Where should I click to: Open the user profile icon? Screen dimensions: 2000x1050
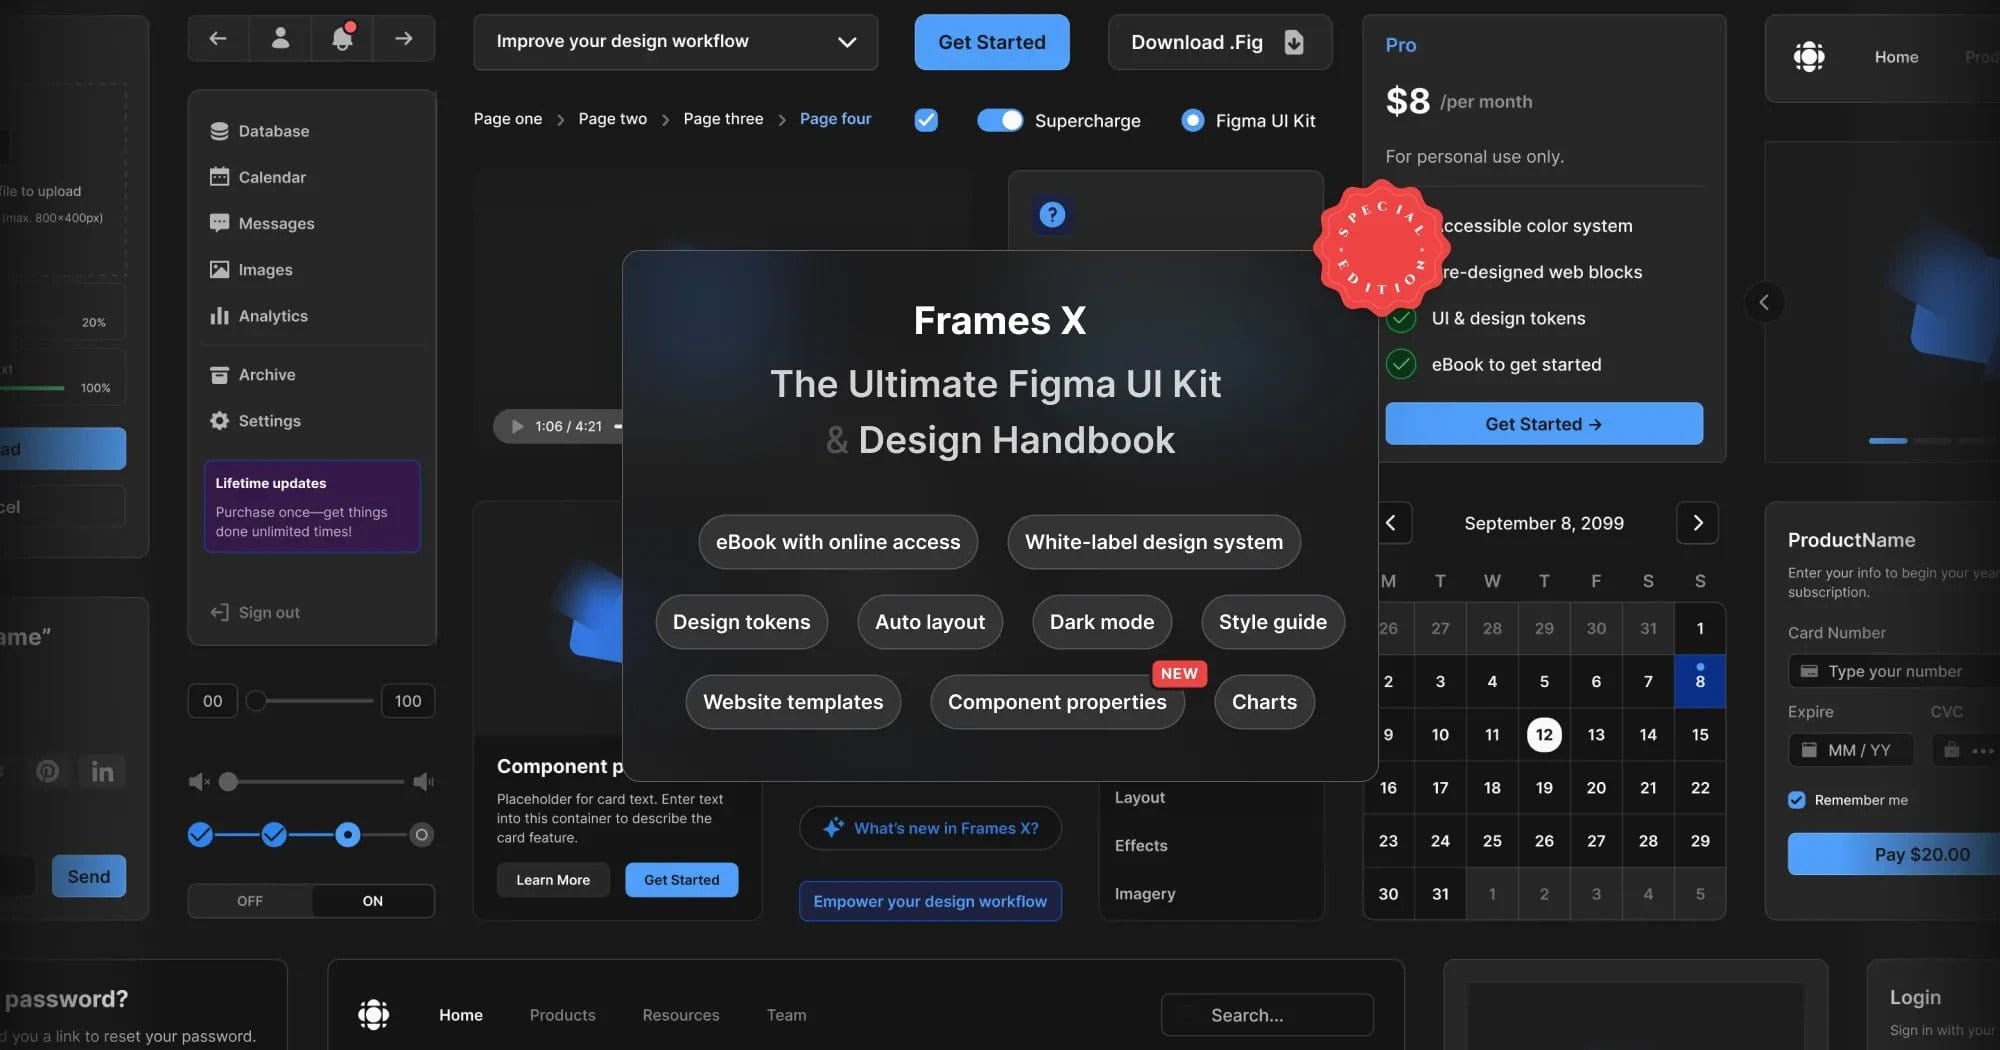[x=280, y=38]
